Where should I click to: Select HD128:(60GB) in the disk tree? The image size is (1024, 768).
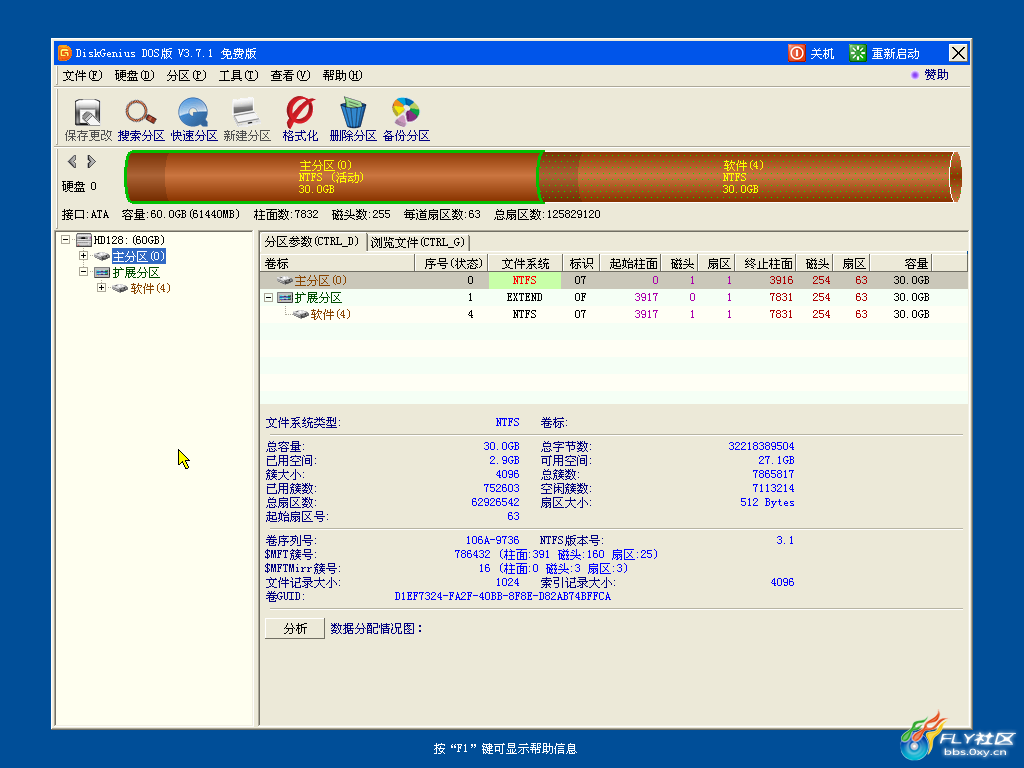(x=129, y=240)
